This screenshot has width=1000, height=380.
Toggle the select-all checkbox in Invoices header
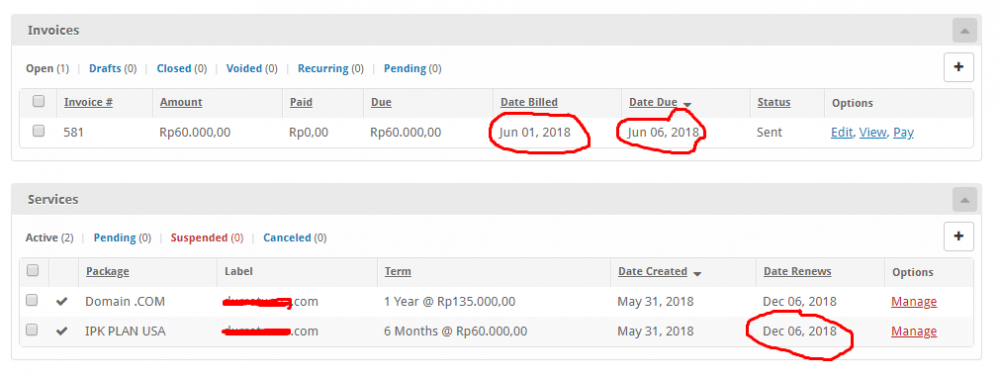tap(39, 101)
